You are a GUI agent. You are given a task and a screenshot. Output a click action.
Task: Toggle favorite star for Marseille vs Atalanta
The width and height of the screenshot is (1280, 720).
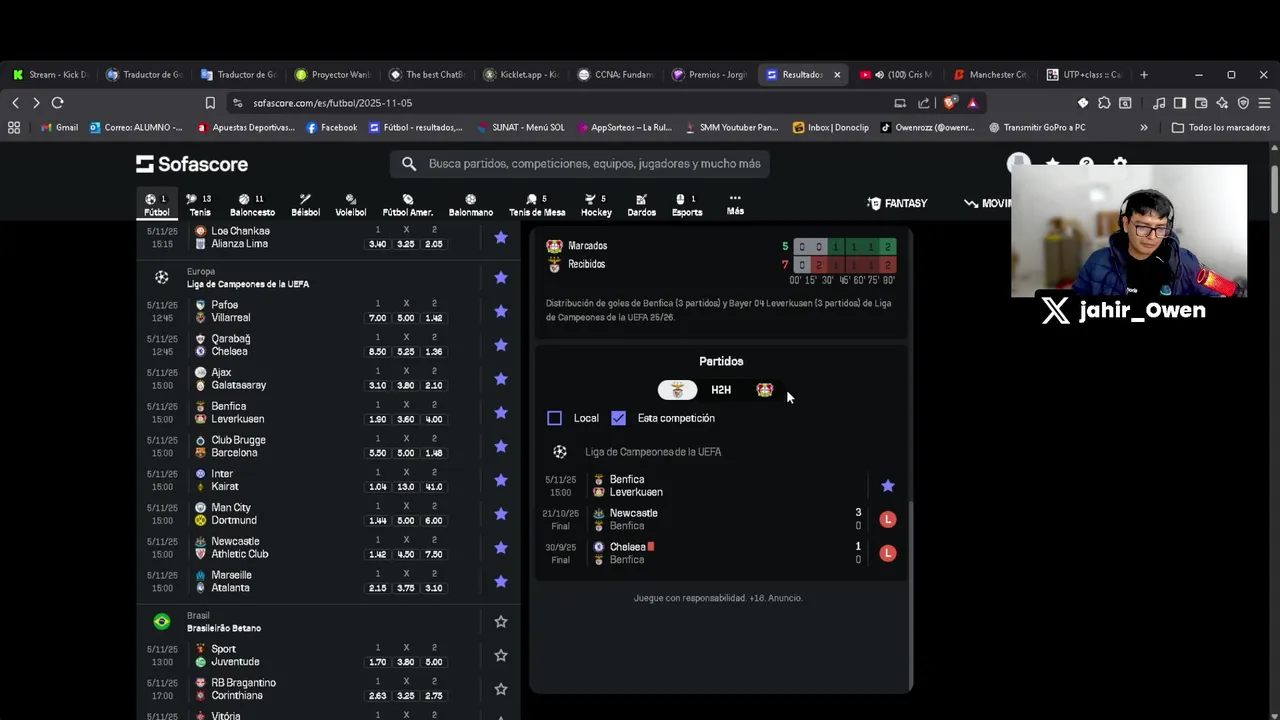pyautogui.click(x=501, y=581)
